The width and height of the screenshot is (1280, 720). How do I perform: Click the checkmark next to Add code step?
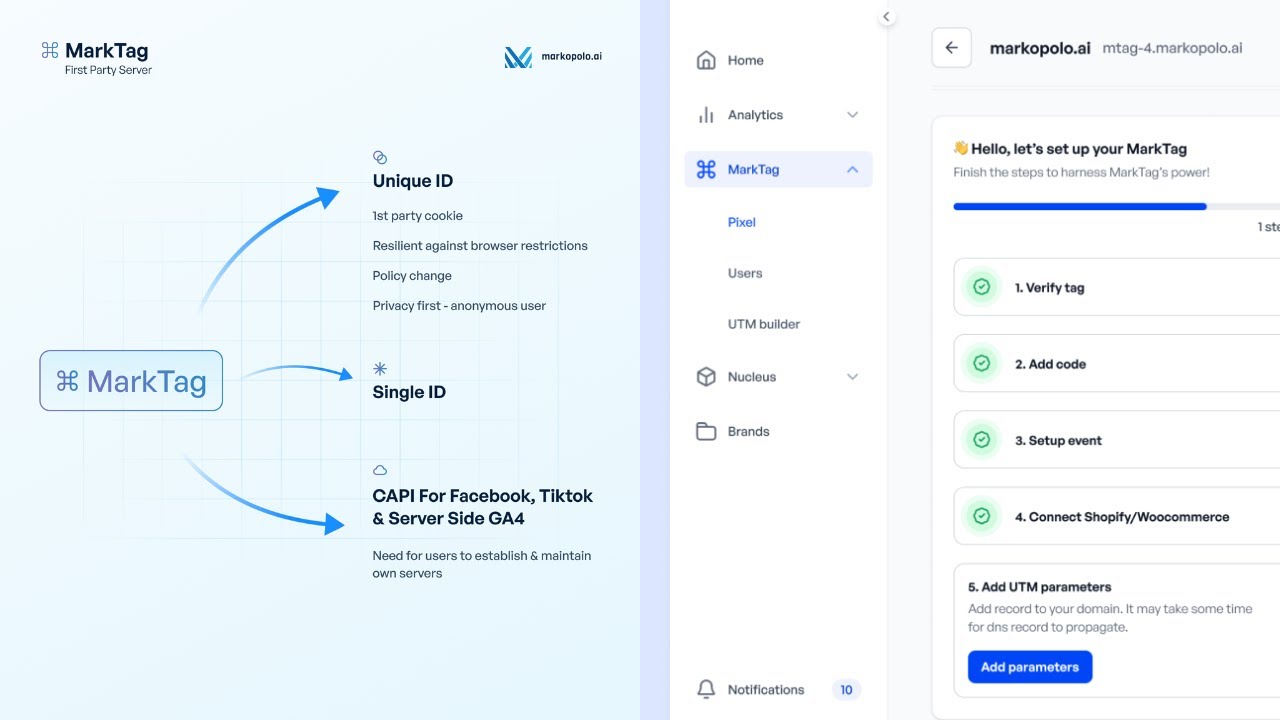(x=981, y=363)
